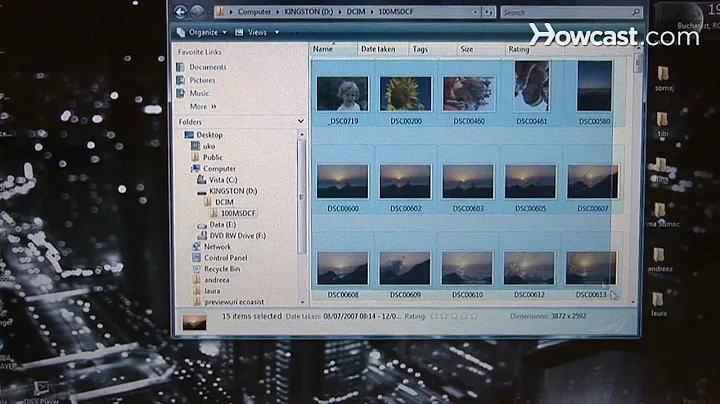Select the Data (E:) drive

point(222,224)
